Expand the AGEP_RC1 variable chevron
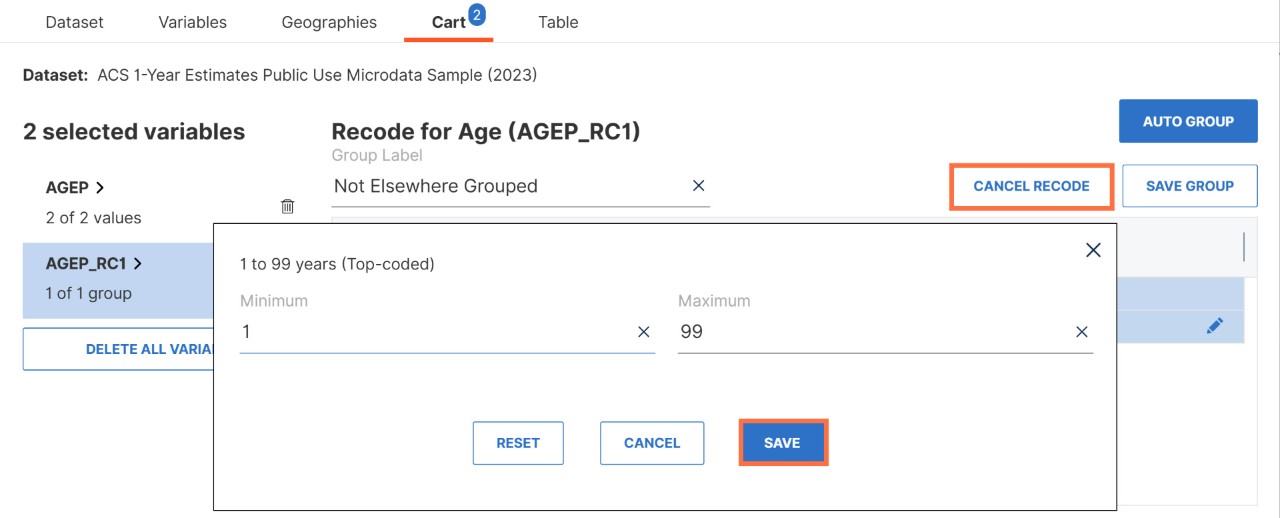This screenshot has height=518, width=1280. pos(137,264)
